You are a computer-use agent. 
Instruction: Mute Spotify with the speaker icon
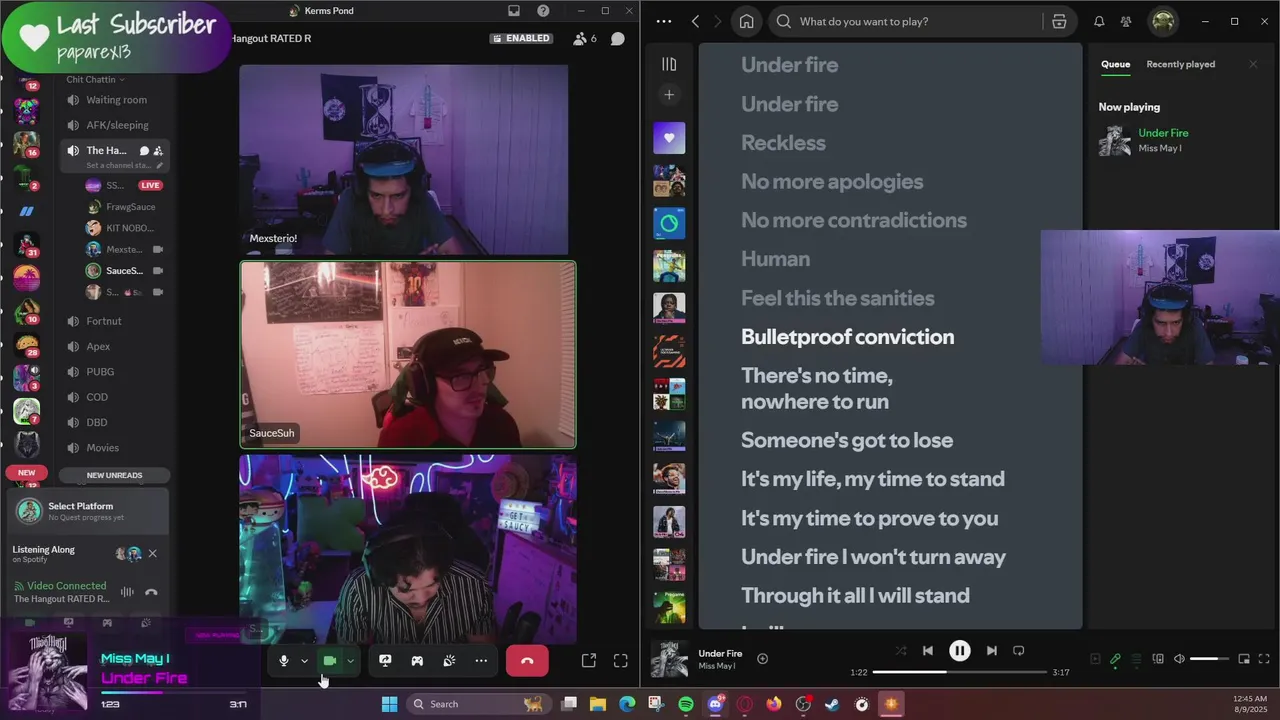[x=1179, y=659]
